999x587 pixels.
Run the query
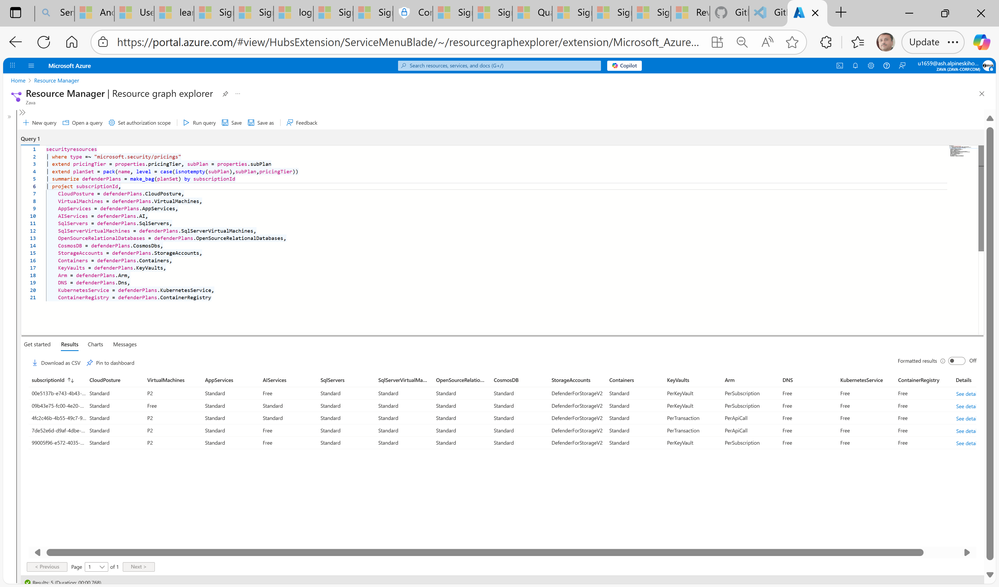click(199, 123)
